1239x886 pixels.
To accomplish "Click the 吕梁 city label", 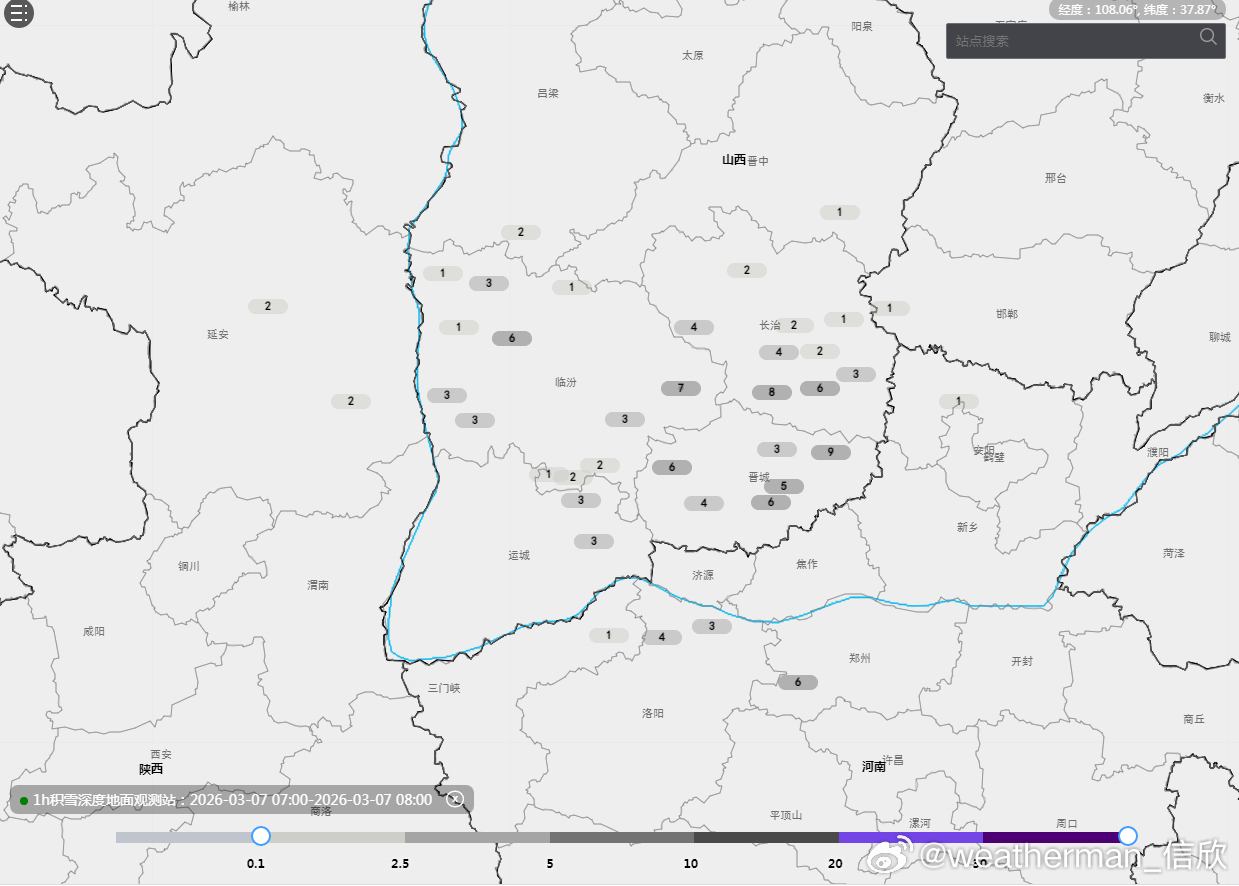I will [x=548, y=93].
